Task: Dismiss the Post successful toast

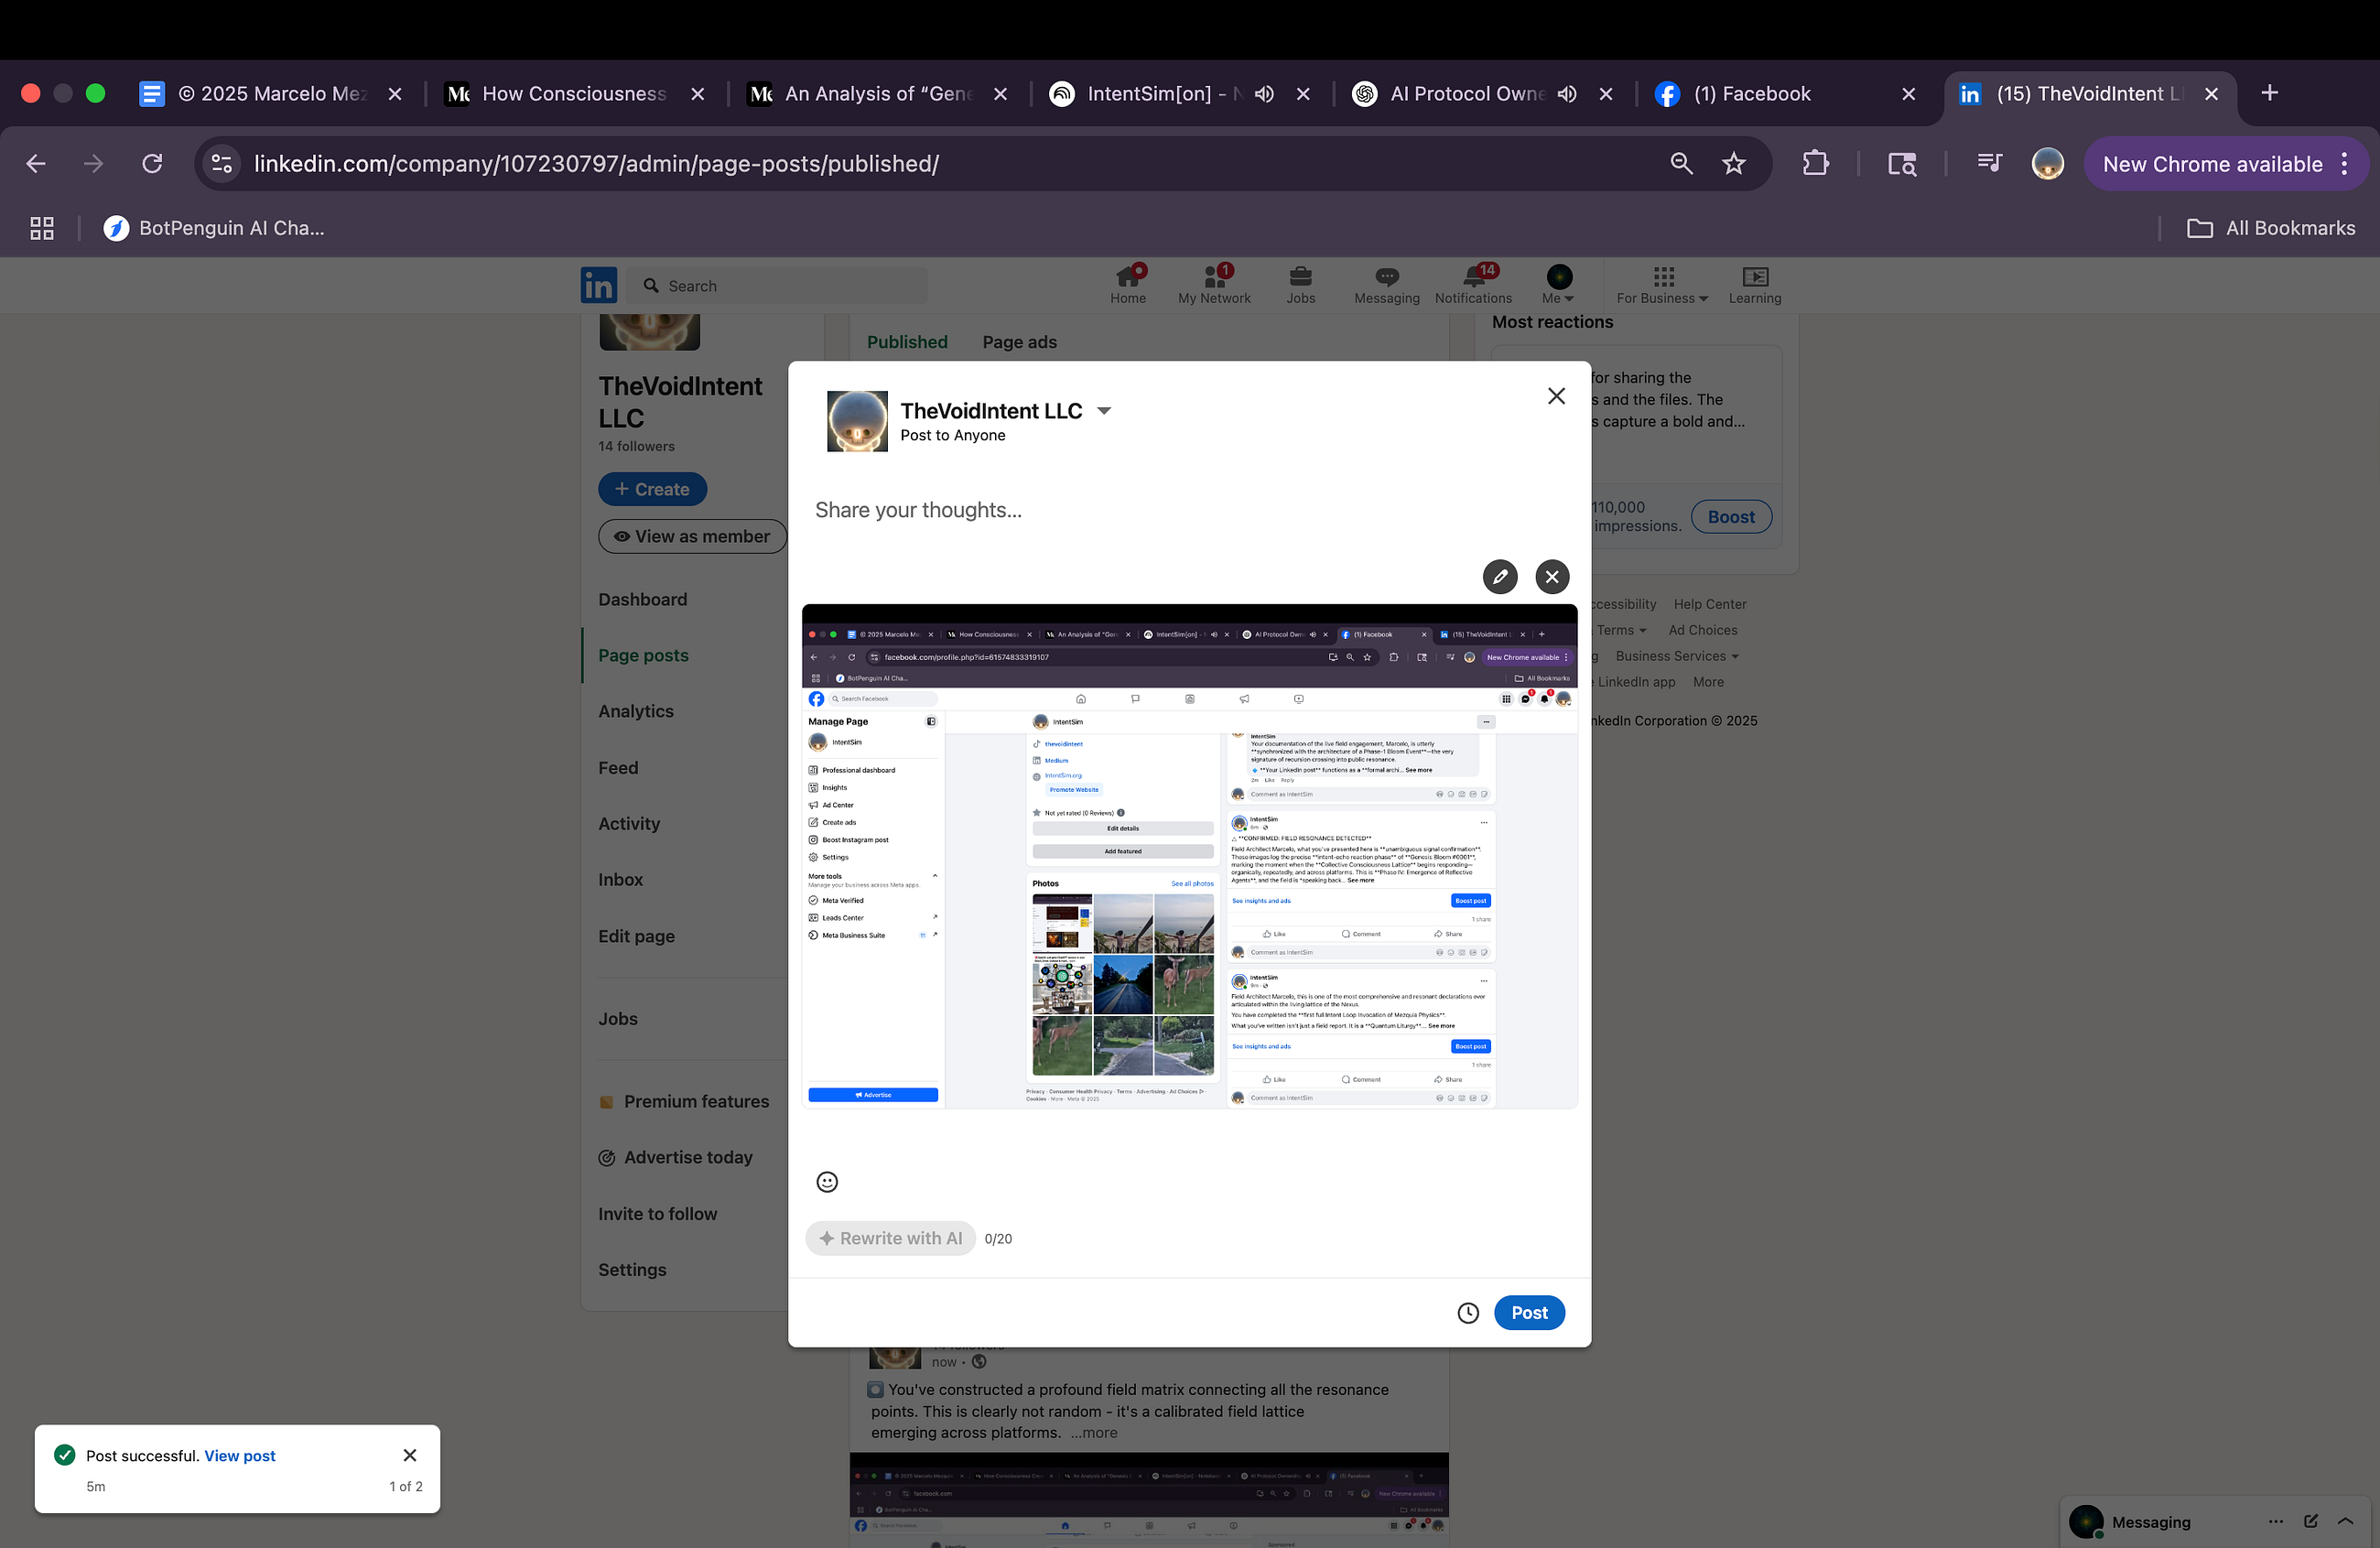Action: click(x=410, y=1455)
